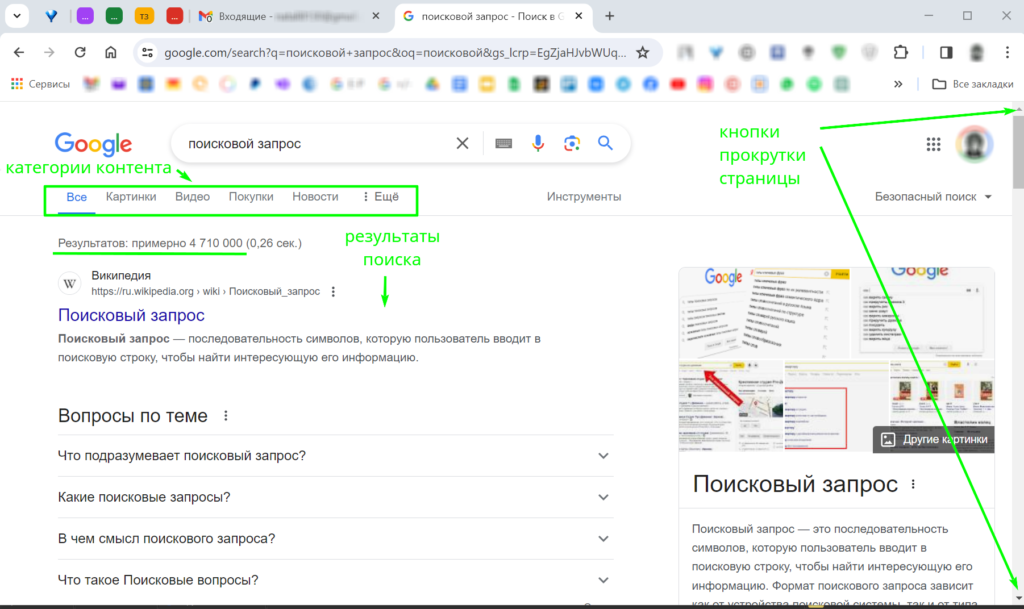Expand "Какие поисковые запросы?" question
Screen dimensions: 1024x609
(x=335, y=497)
